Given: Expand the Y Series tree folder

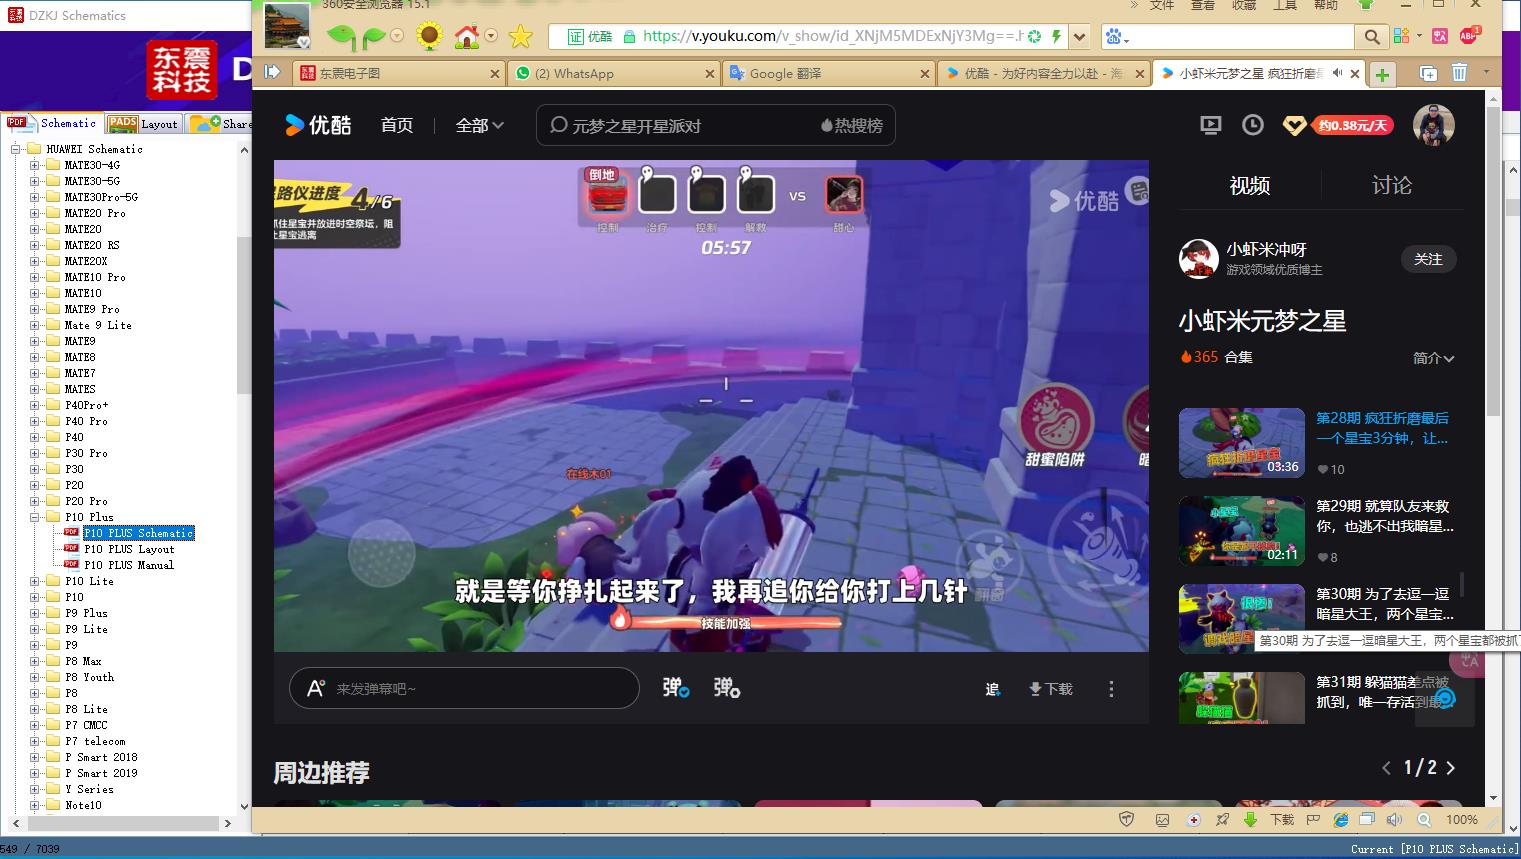Looking at the screenshot, I should 35,789.
